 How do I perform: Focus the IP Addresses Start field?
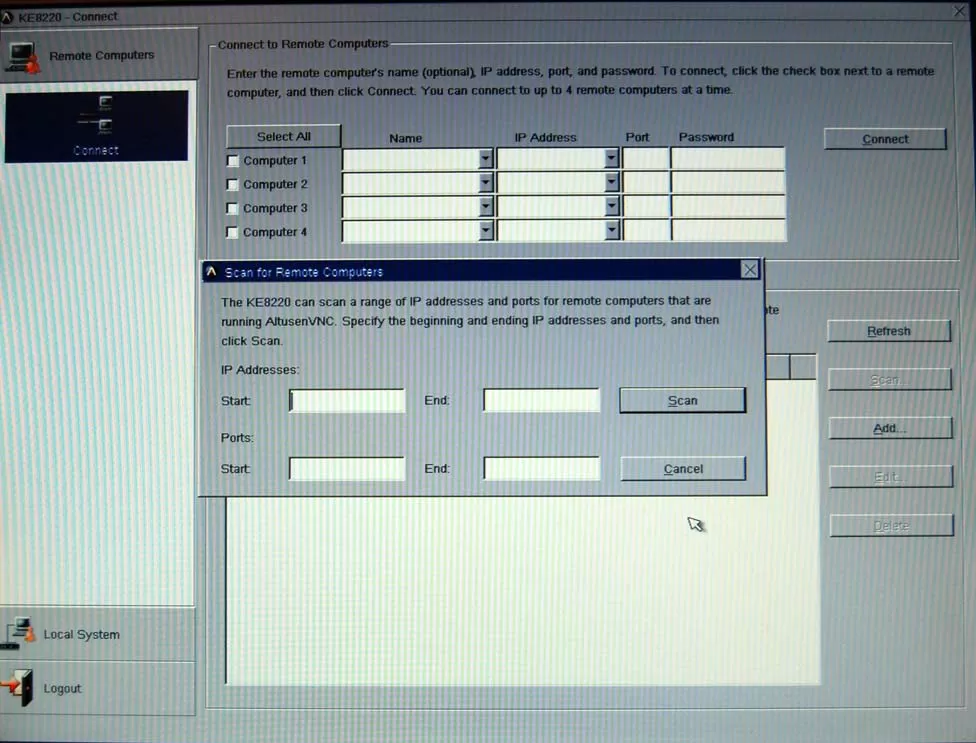pyautogui.click(x=347, y=401)
